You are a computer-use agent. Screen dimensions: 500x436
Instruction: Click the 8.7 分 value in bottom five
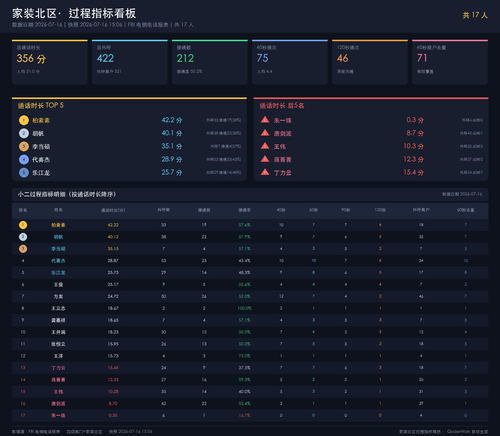pyautogui.click(x=415, y=133)
